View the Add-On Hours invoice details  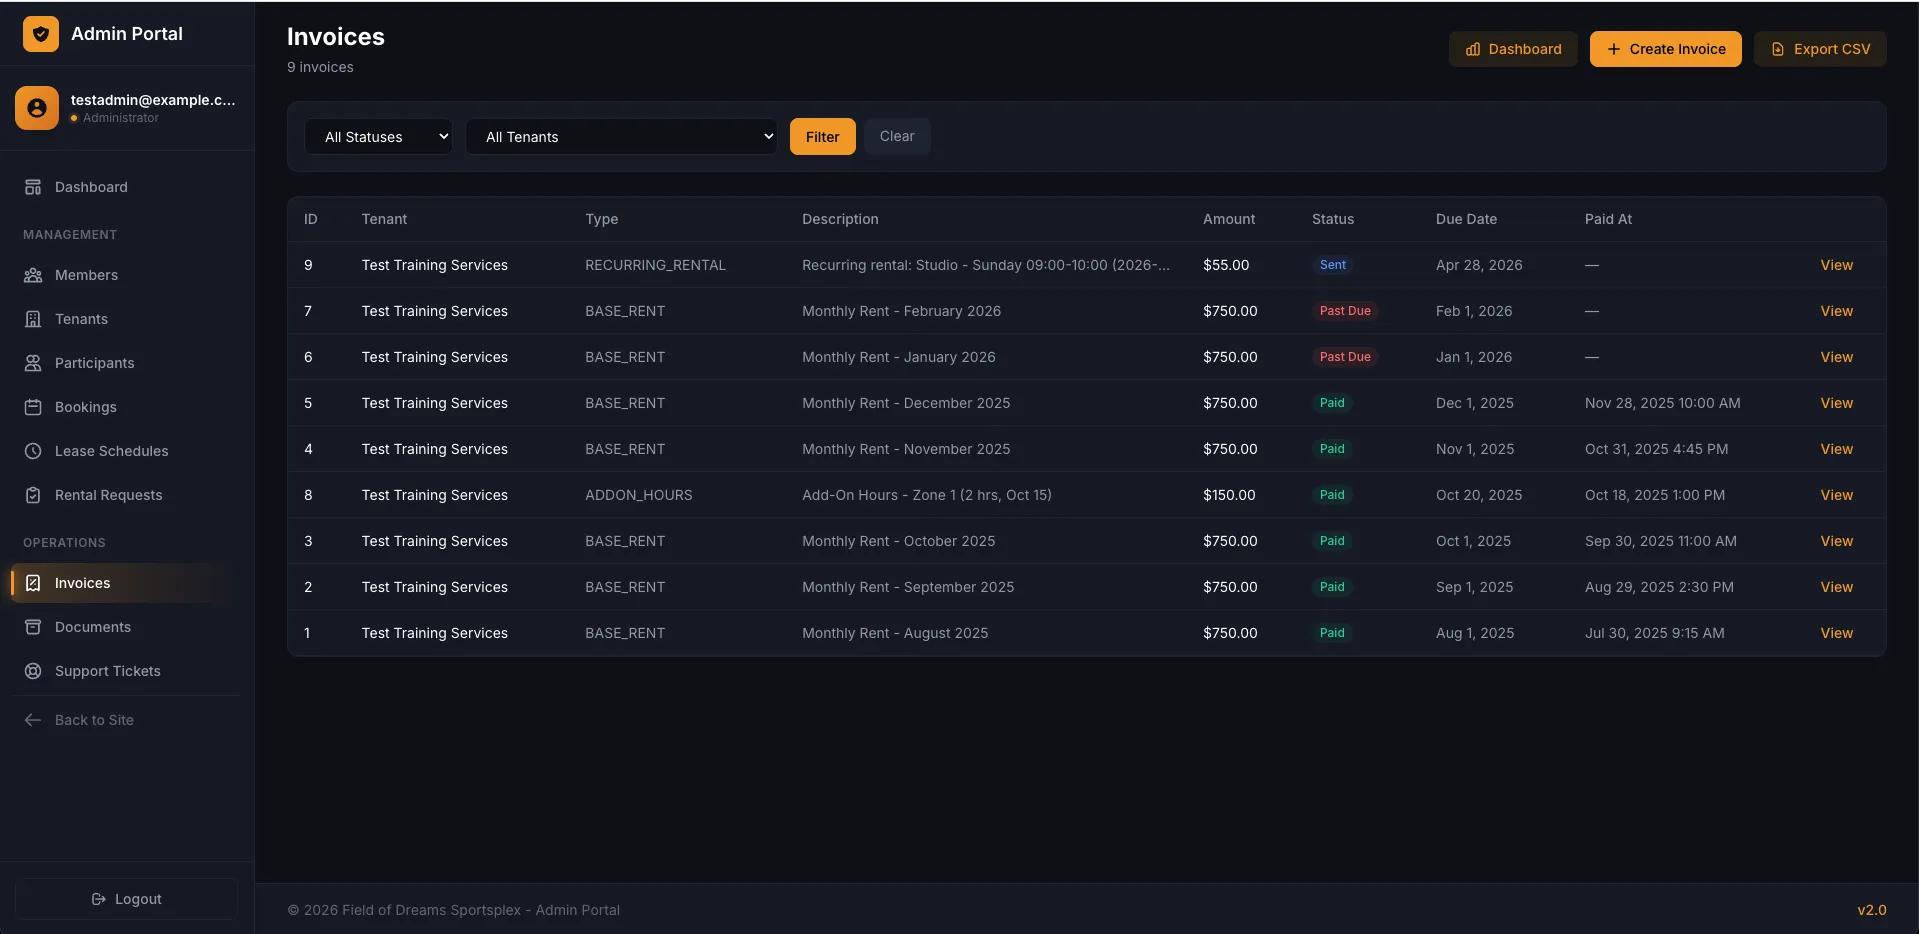pyautogui.click(x=1836, y=494)
